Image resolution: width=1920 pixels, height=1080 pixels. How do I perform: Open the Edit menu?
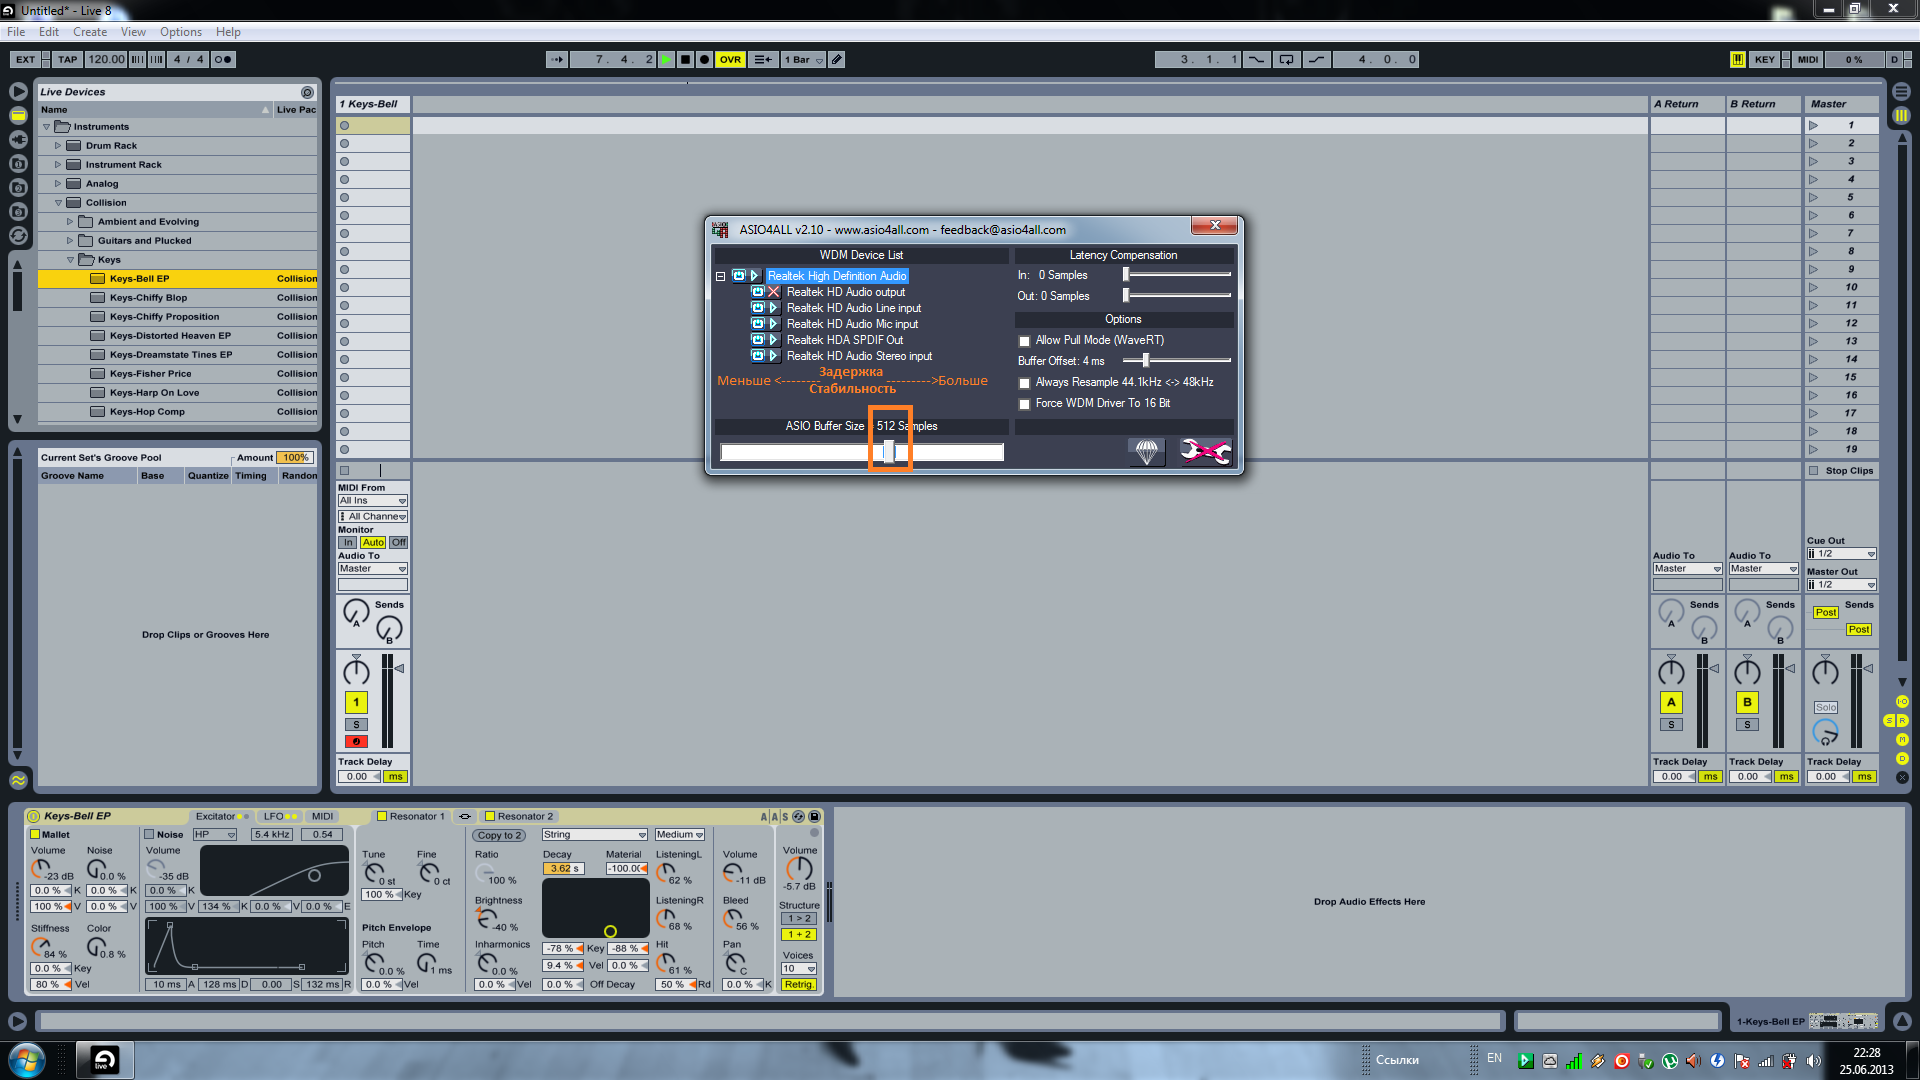[x=49, y=32]
